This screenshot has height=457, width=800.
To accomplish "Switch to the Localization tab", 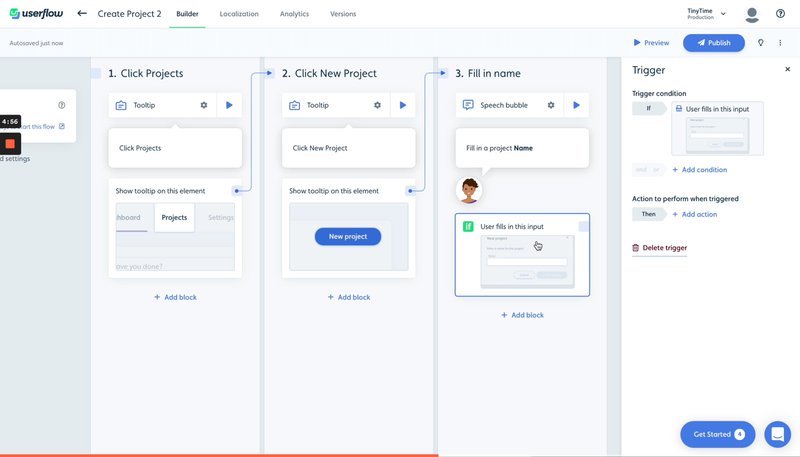I will 239,14.
